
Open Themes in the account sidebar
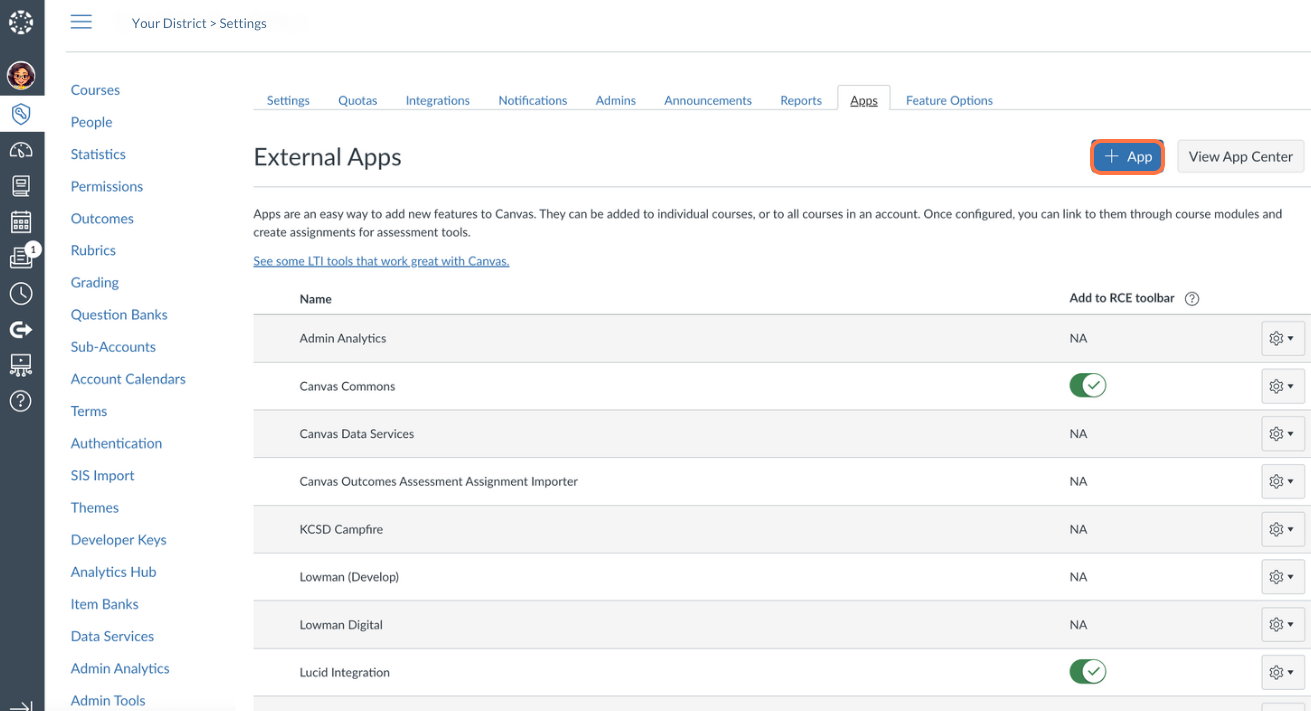pos(95,507)
